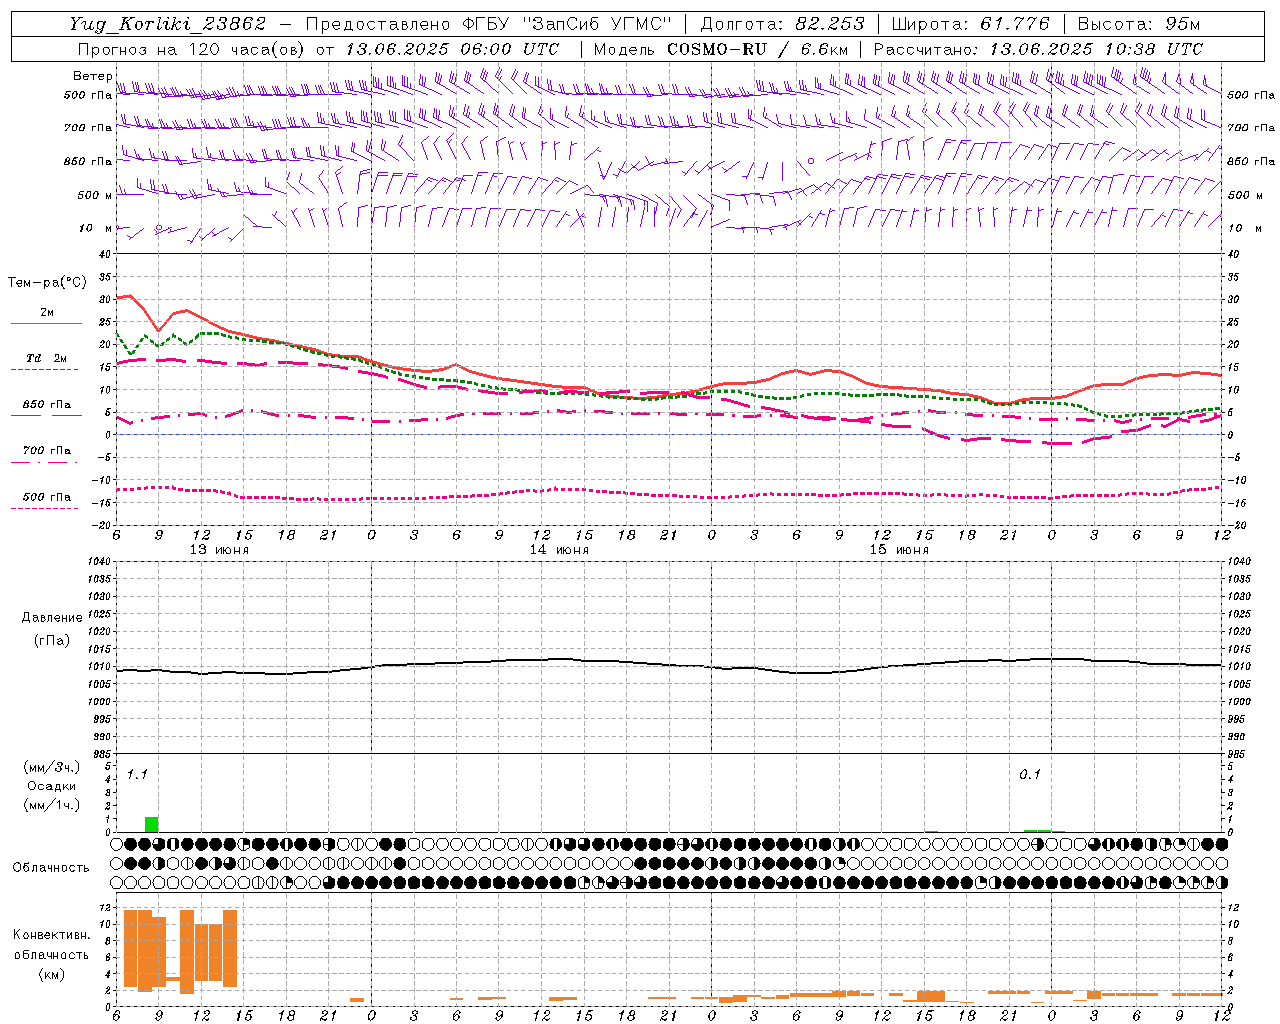Click the 'Тем-ра(°C)' temperature axis title
The image size is (1280, 1024).
(x=47, y=283)
